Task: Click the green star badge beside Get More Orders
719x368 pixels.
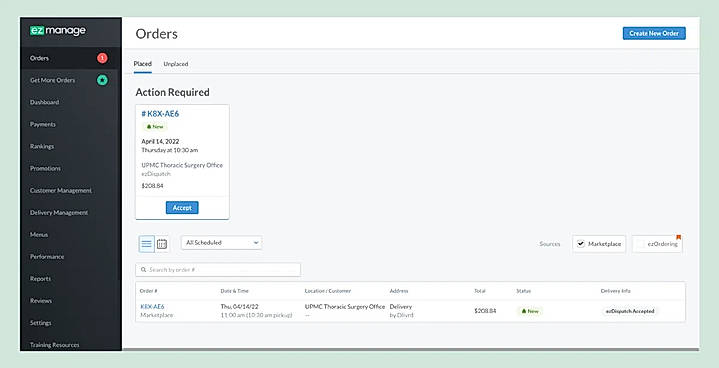Action: pyautogui.click(x=102, y=80)
